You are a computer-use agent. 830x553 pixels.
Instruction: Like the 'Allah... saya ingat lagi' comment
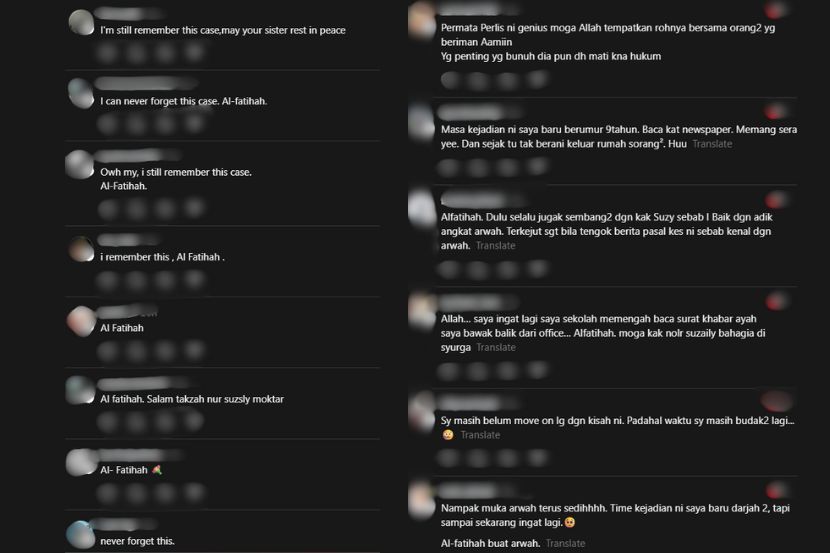pyautogui.click(x=775, y=302)
